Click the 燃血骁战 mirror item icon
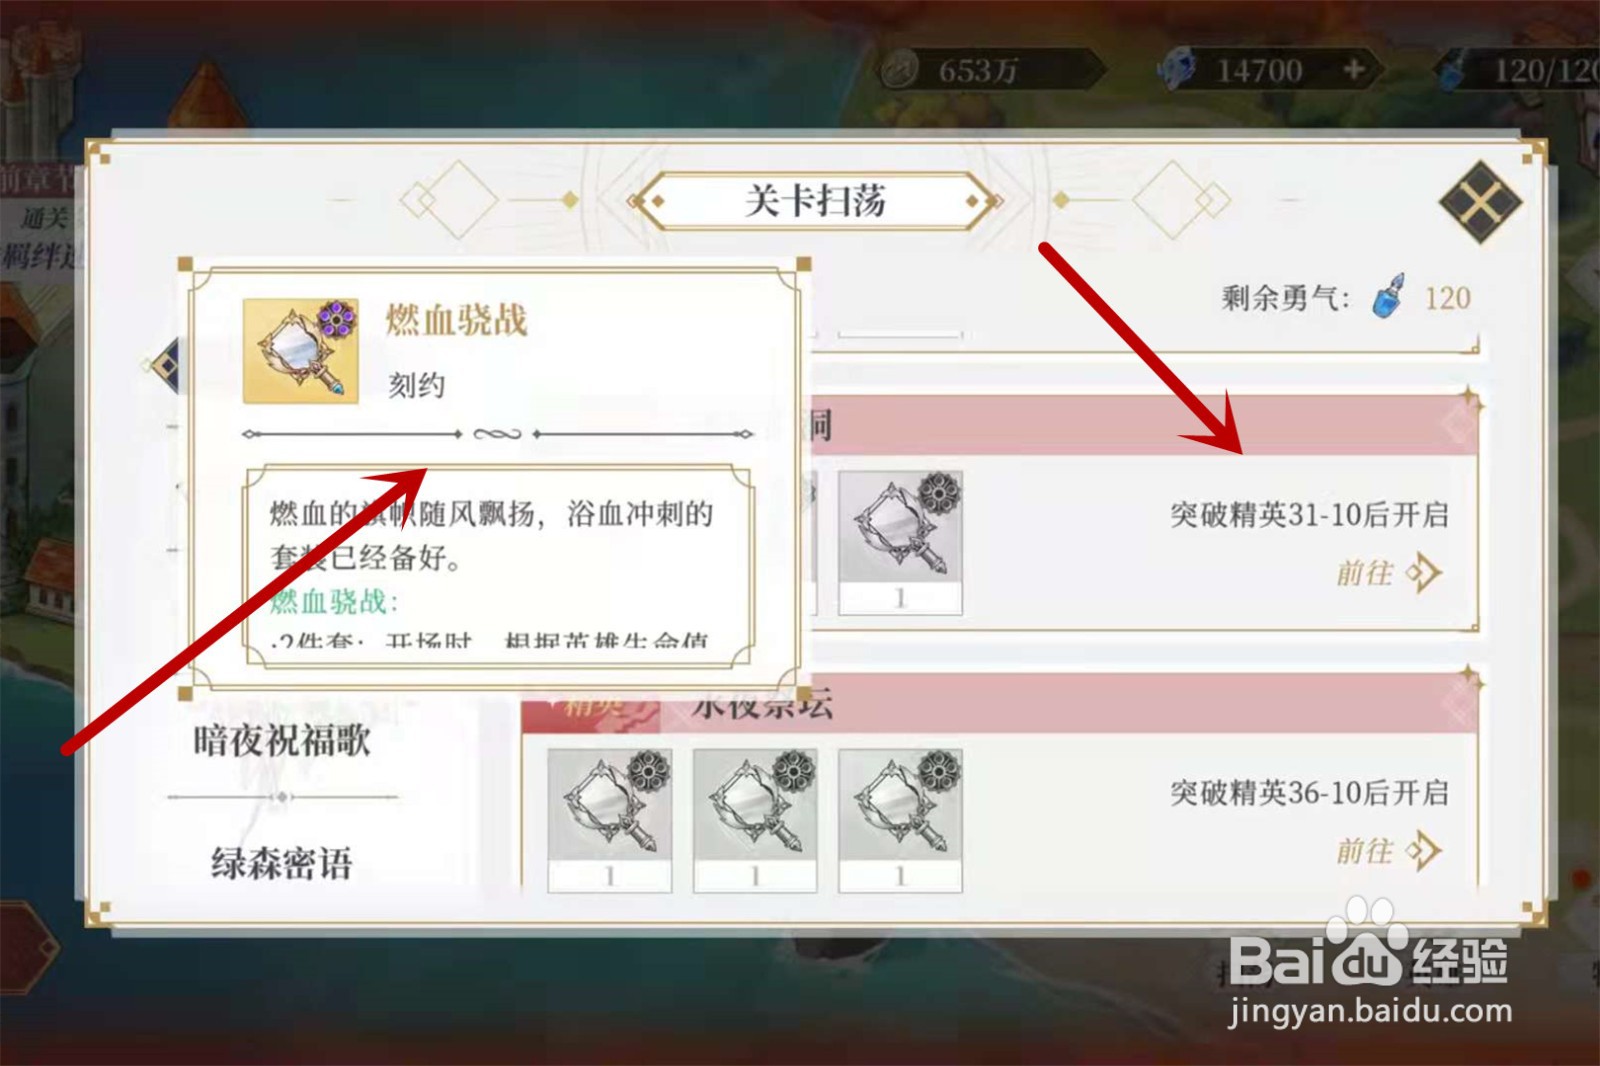The height and width of the screenshot is (1066, 1600). [301, 351]
